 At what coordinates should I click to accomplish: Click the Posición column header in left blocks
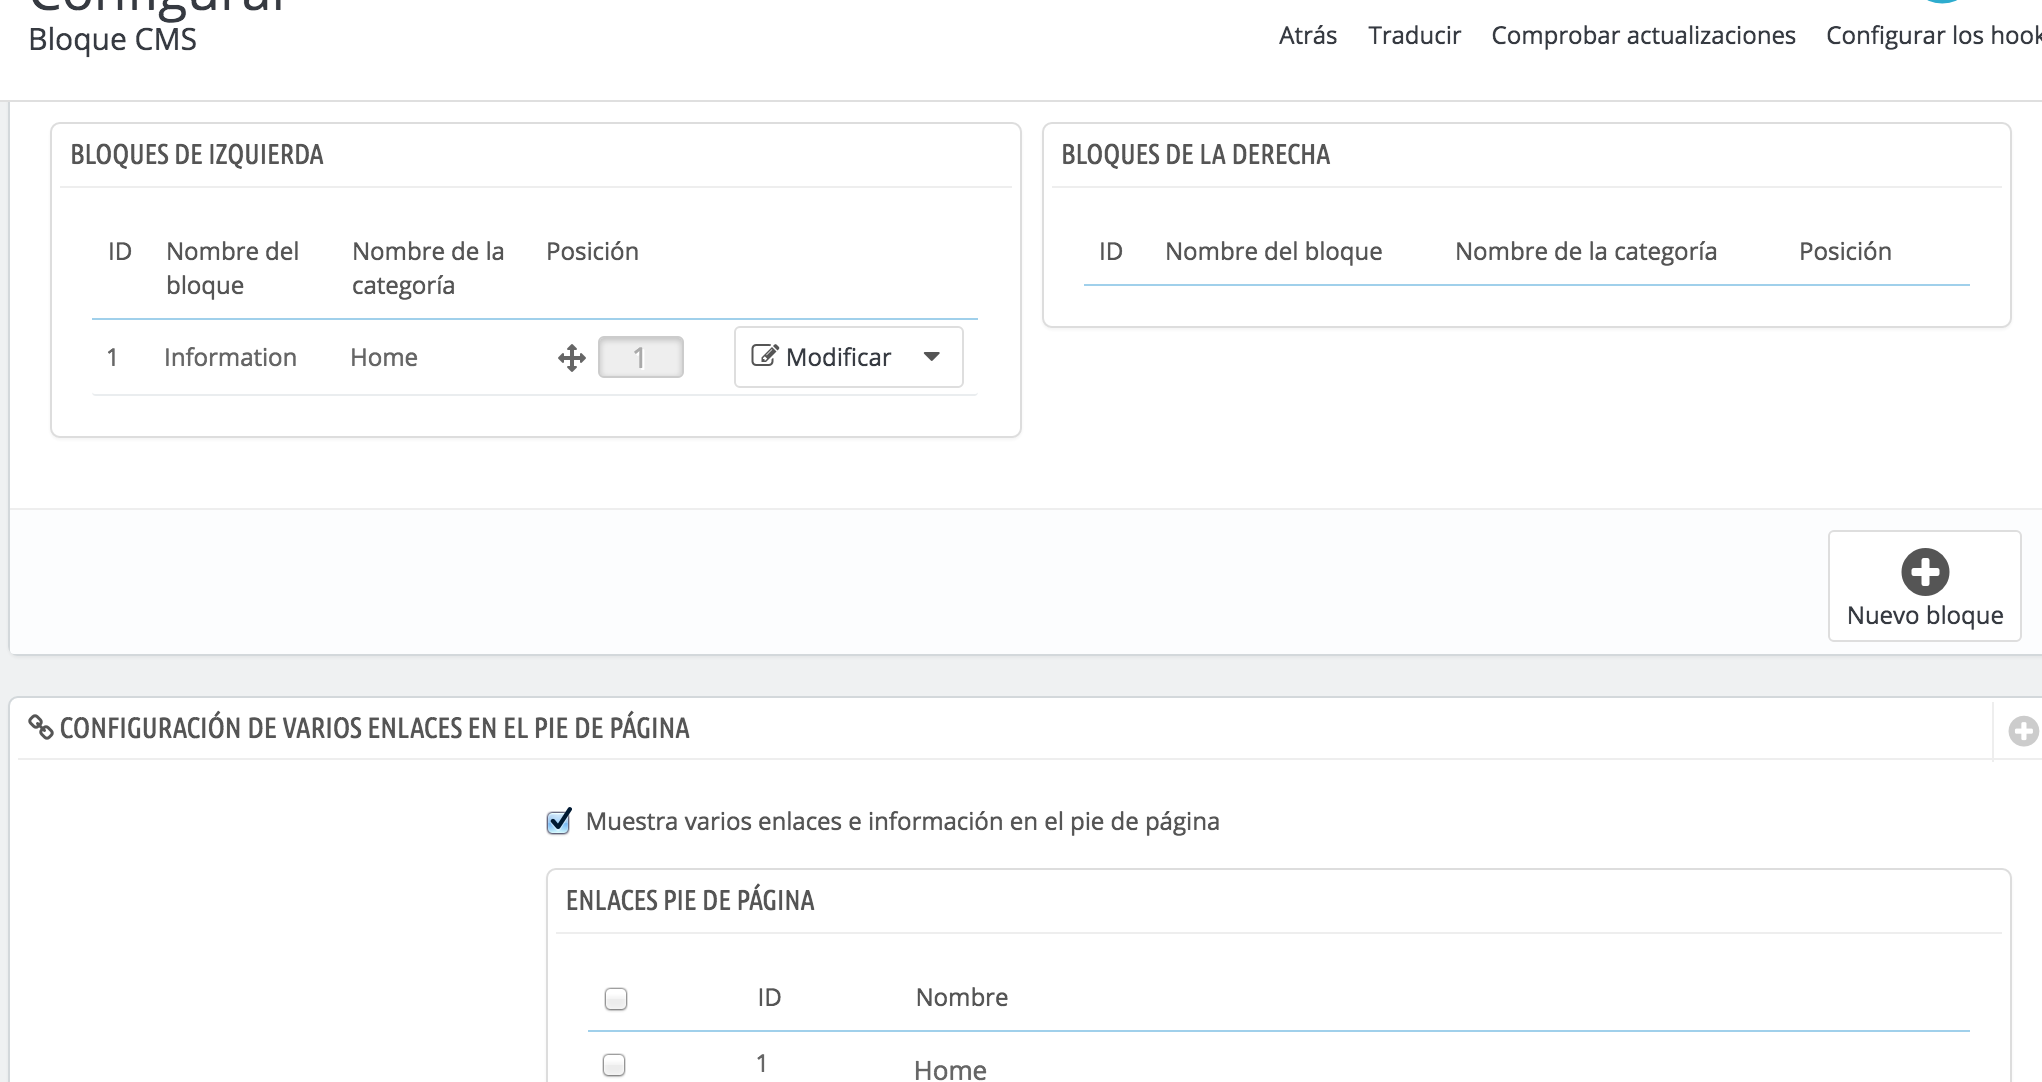(x=592, y=251)
